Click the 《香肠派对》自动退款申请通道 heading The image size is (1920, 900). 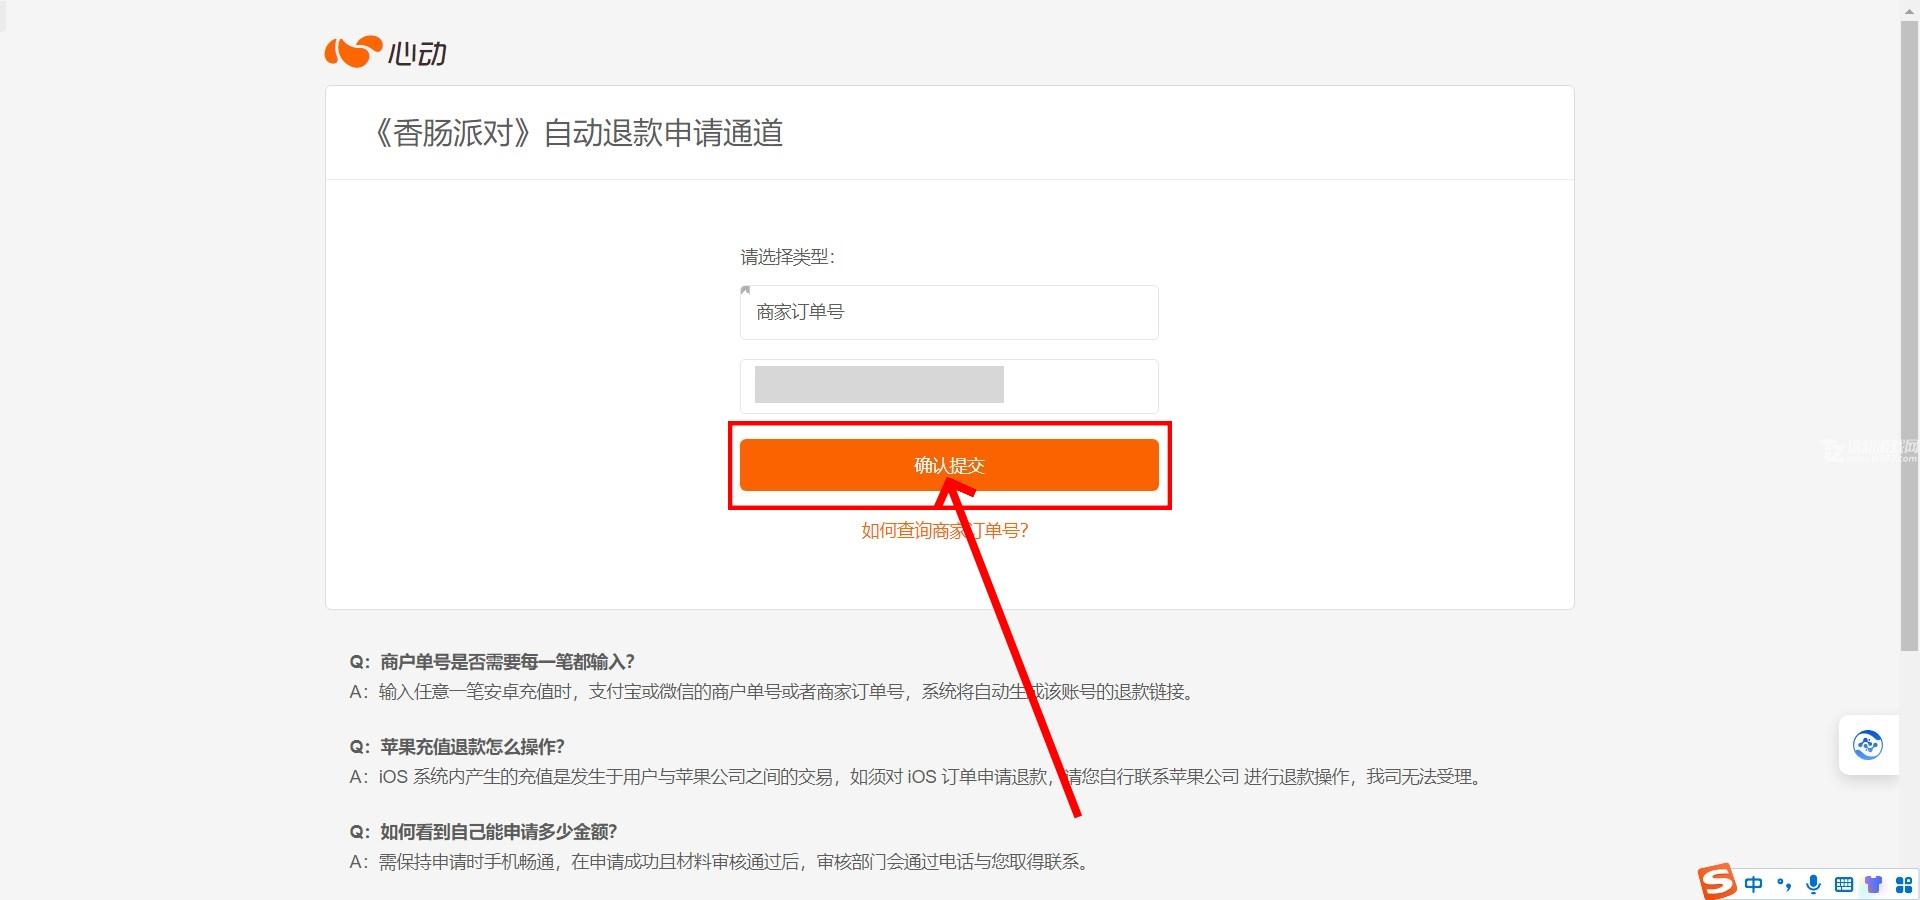point(577,133)
